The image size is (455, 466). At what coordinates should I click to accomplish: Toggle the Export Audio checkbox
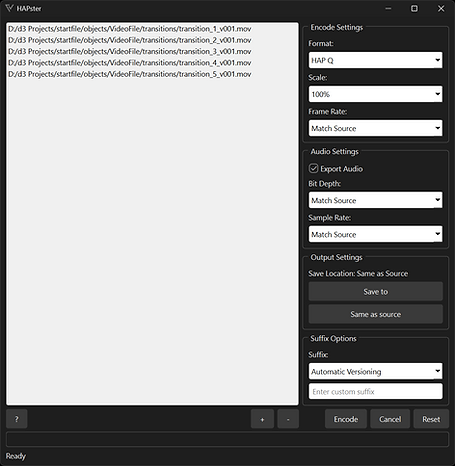313,168
